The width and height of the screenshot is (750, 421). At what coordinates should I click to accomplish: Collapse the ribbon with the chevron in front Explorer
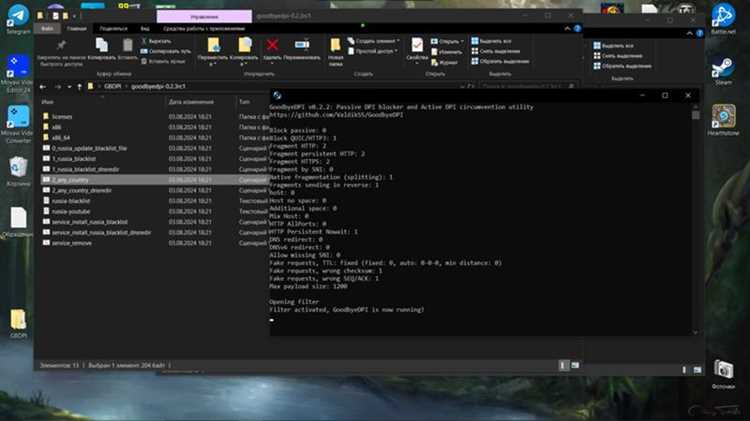(567, 29)
